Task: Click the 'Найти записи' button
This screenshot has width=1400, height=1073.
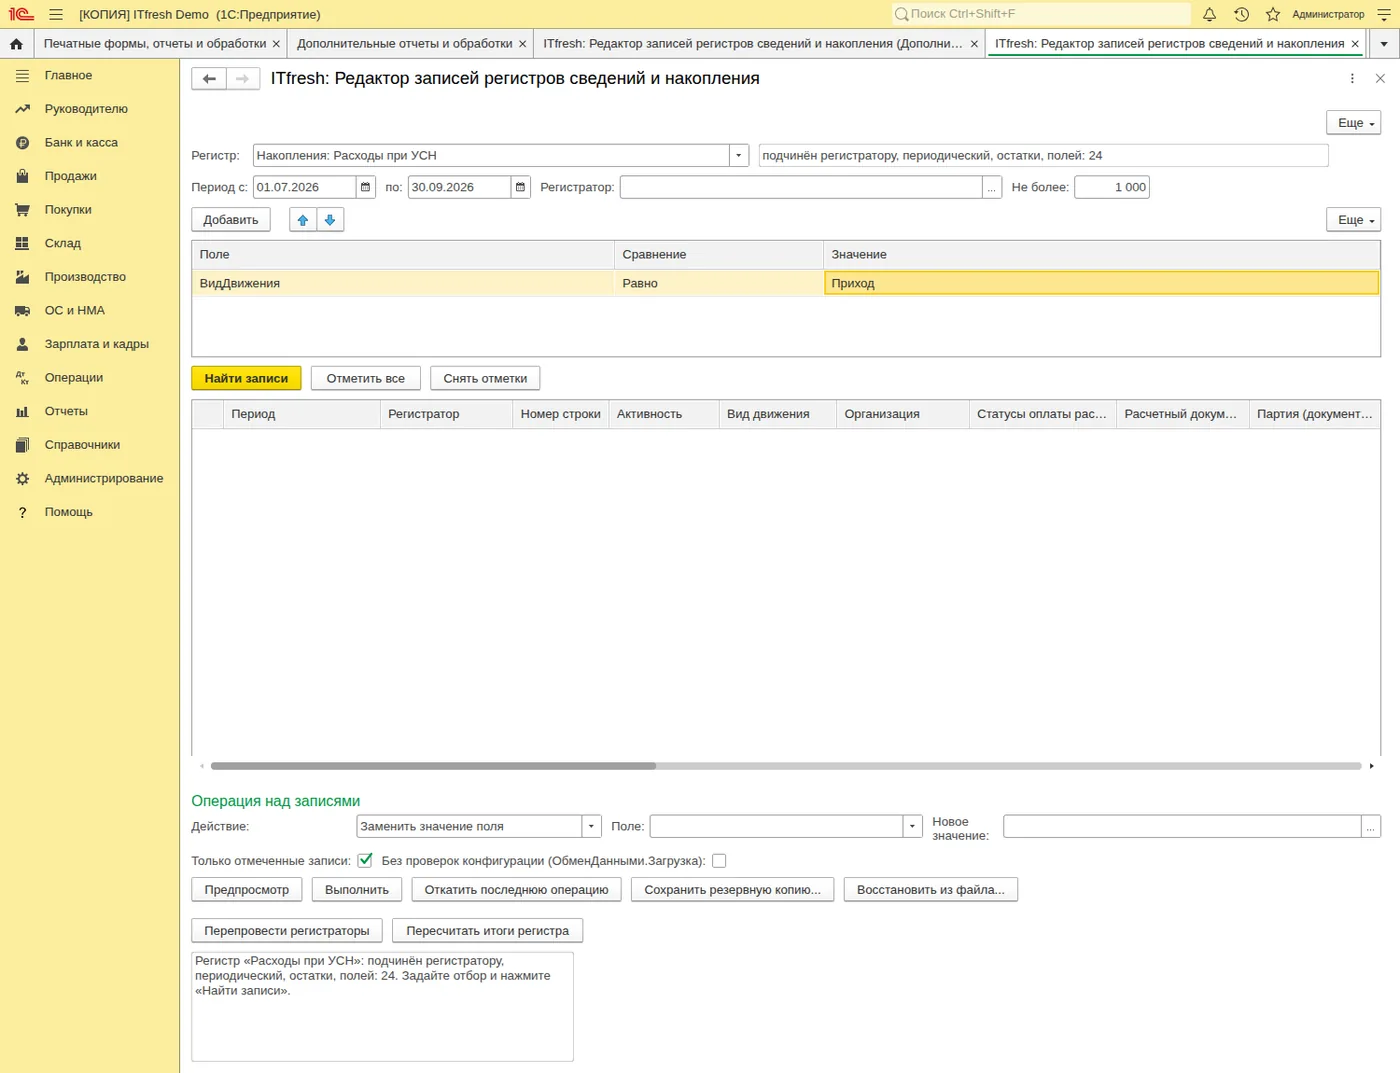Action: (x=246, y=378)
